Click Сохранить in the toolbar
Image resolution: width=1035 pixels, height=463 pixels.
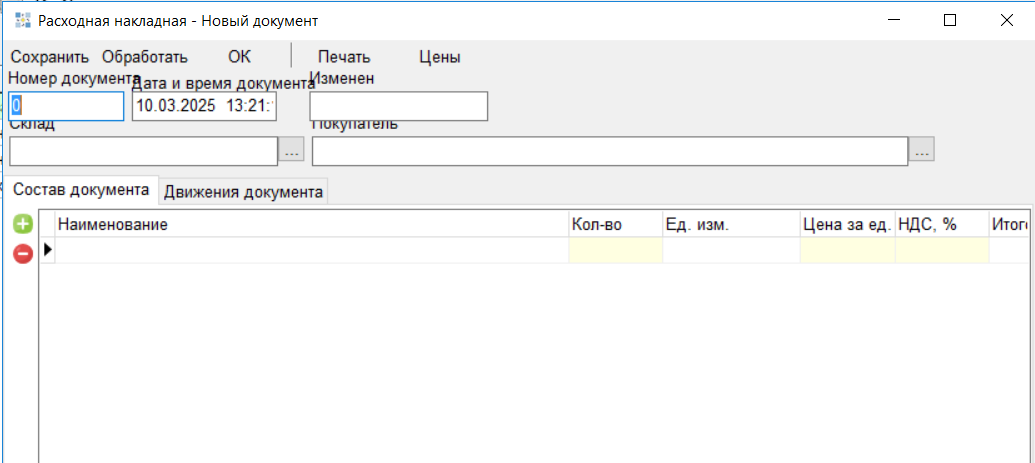(x=49, y=57)
